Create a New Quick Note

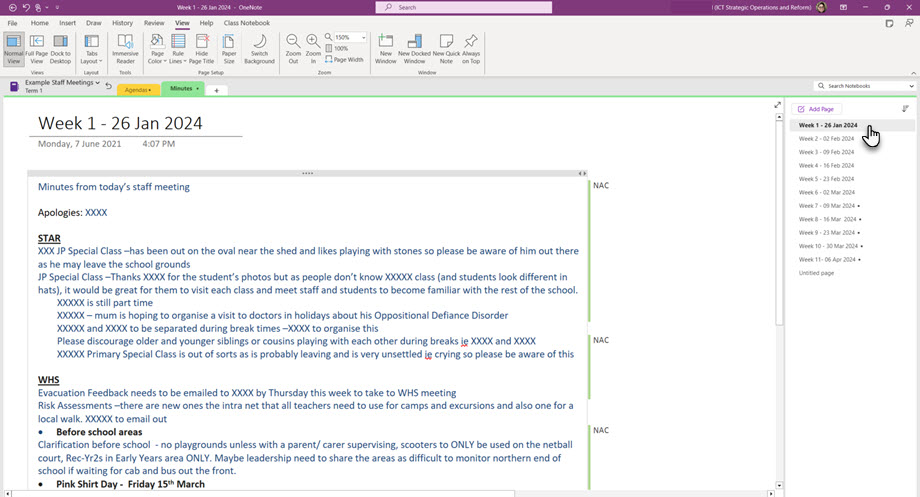(446, 49)
